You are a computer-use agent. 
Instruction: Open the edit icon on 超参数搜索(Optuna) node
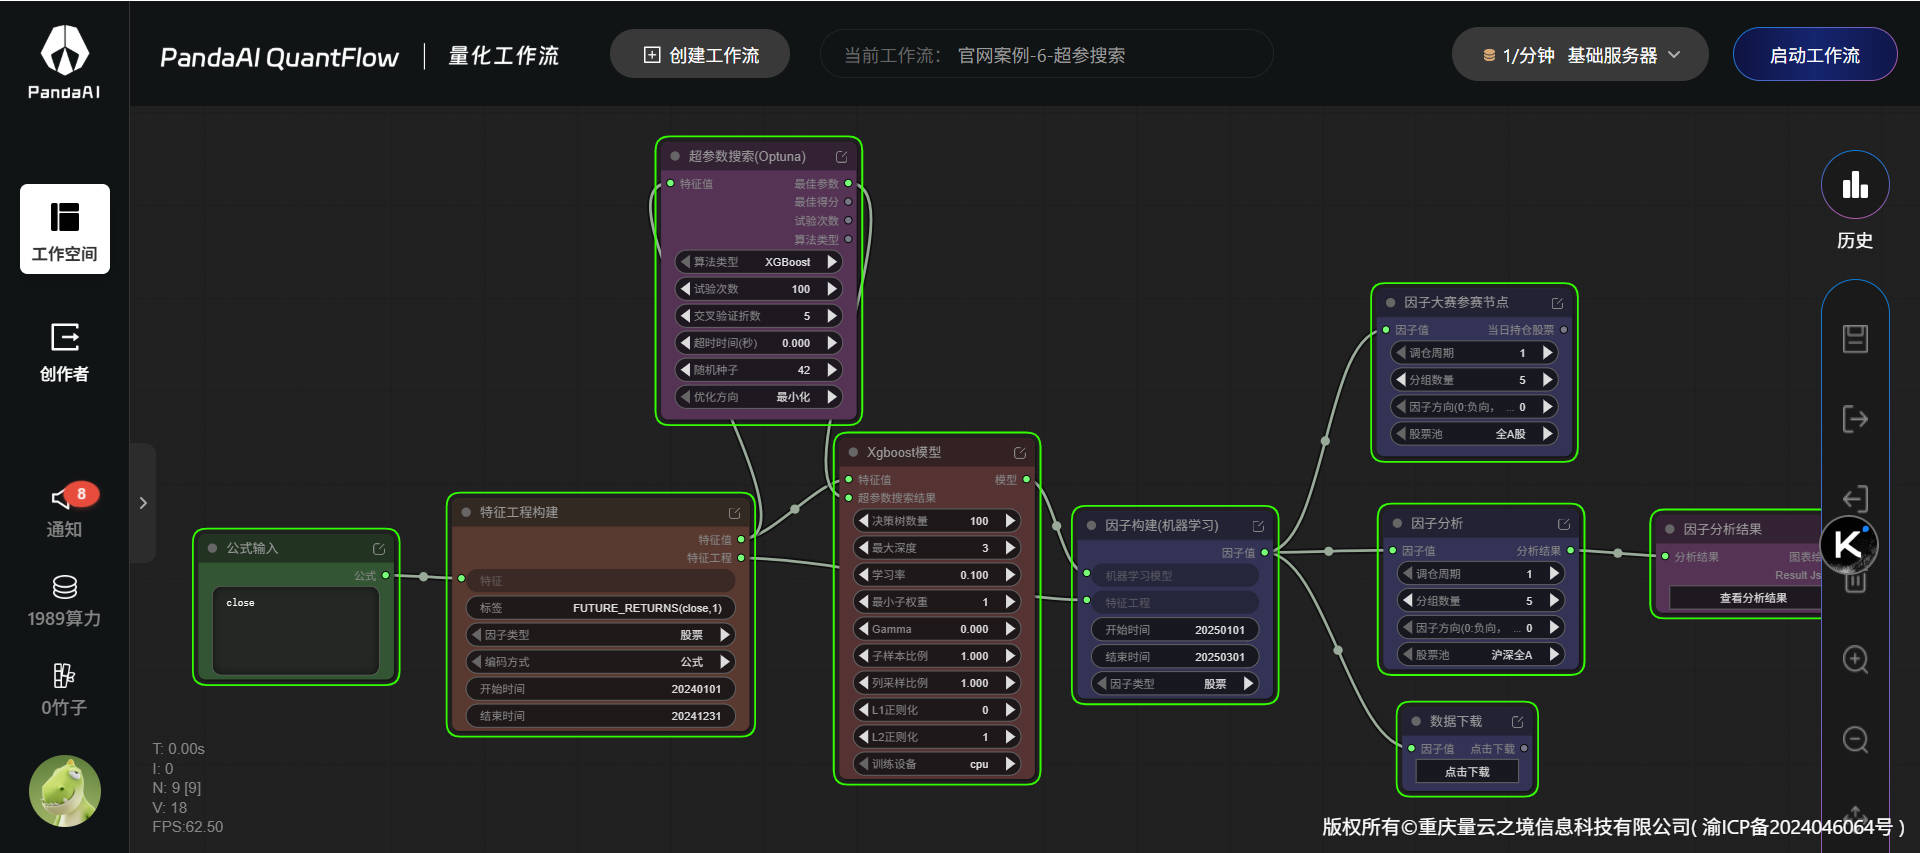[842, 157]
